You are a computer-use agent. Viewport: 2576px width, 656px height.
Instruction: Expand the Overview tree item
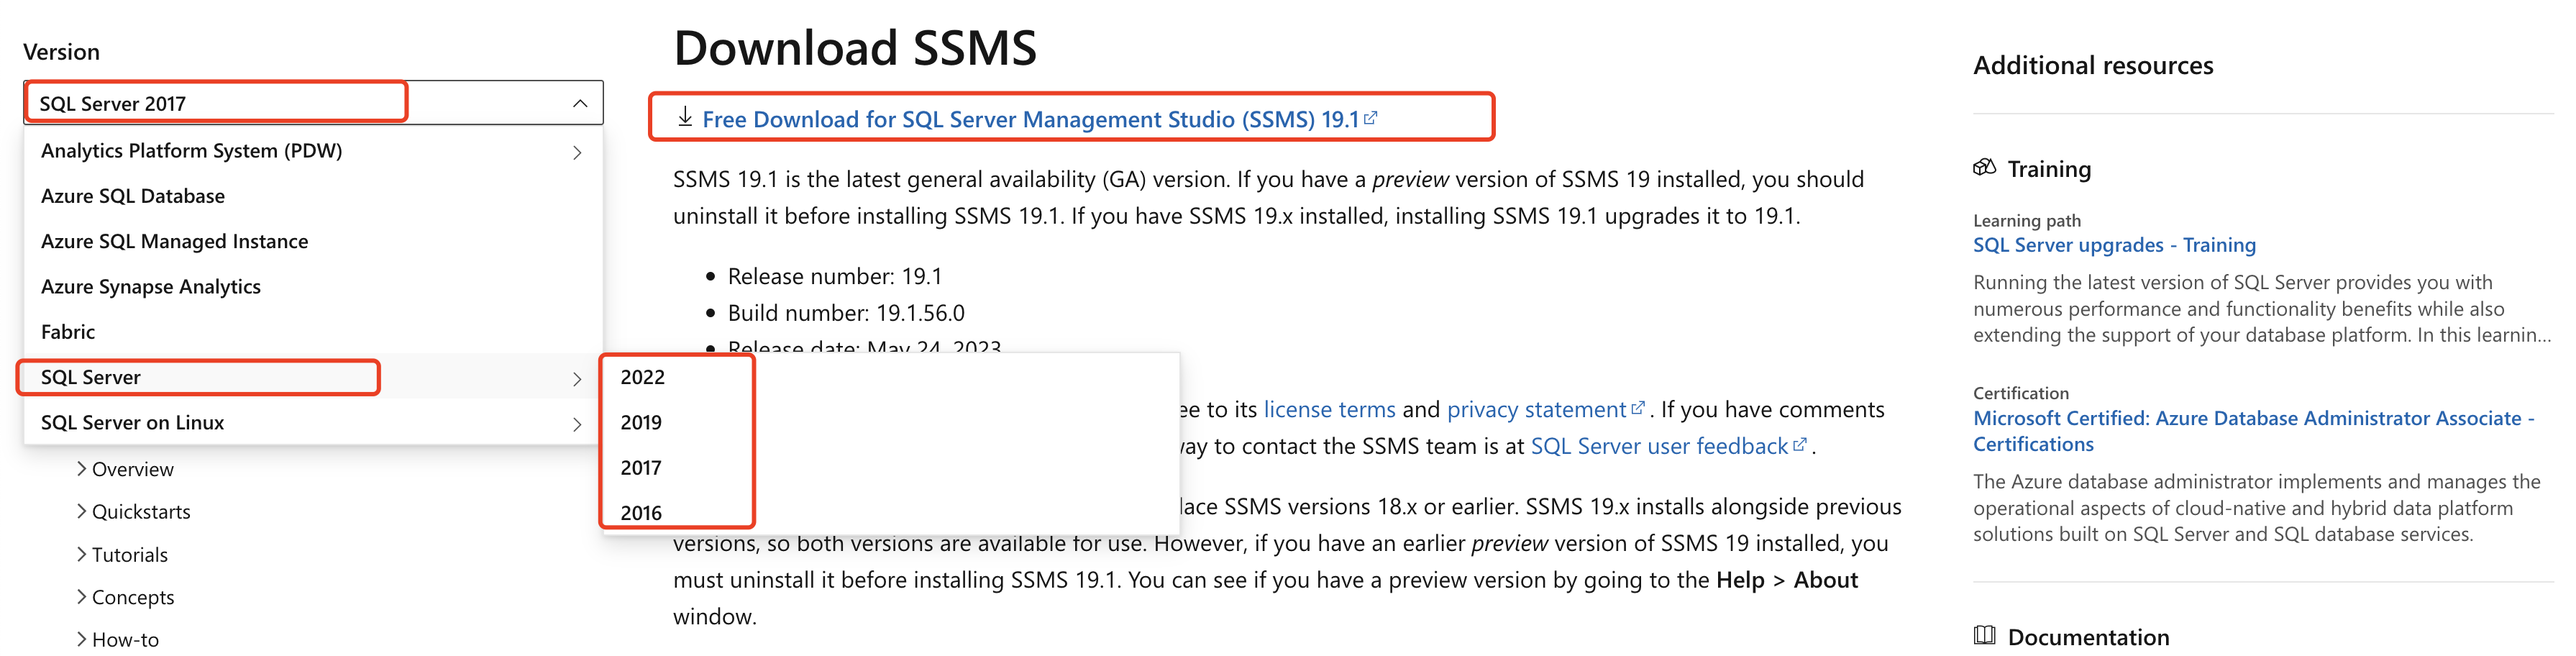point(82,469)
